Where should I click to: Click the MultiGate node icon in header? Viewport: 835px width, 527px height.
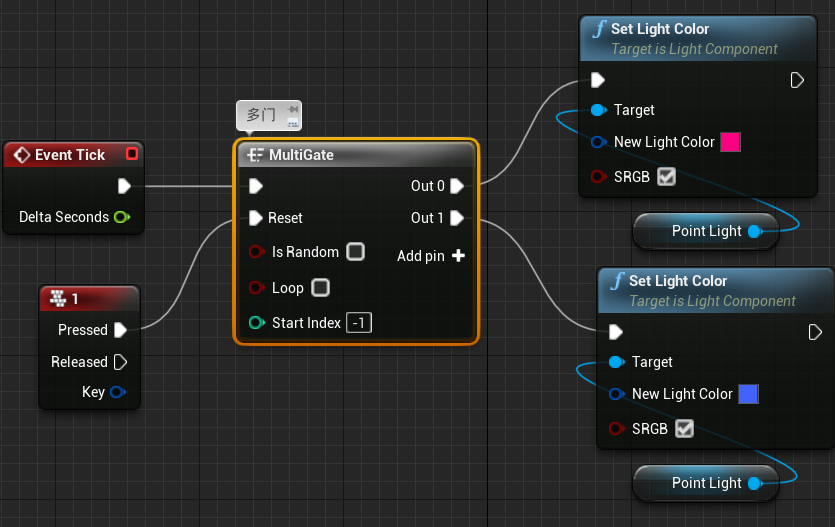pyautogui.click(x=255, y=155)
